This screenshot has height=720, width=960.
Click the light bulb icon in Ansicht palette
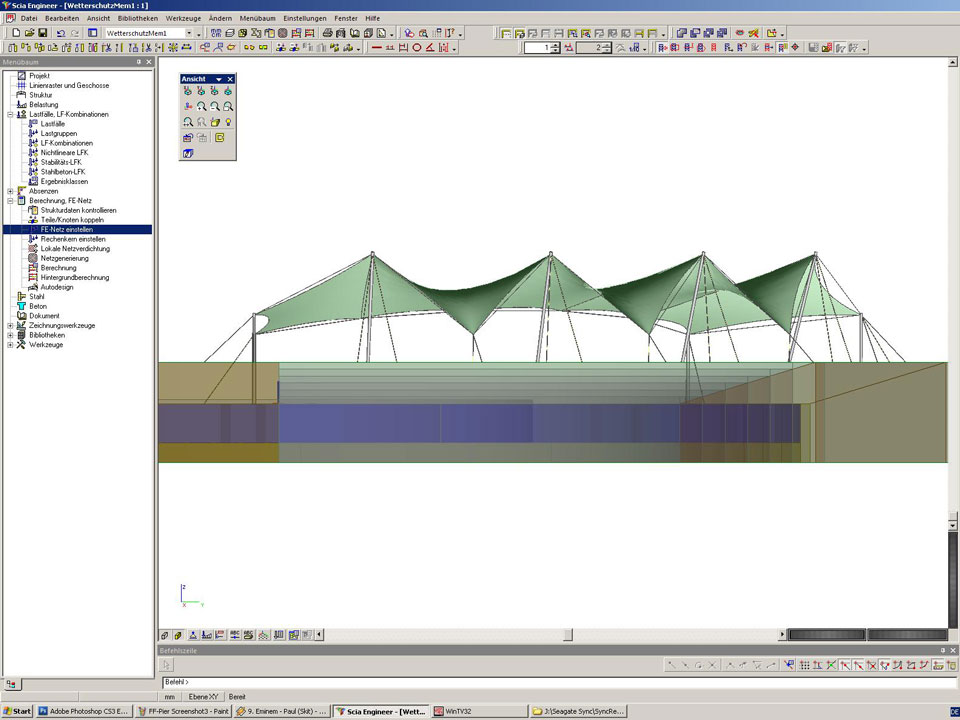coord(229,122)
